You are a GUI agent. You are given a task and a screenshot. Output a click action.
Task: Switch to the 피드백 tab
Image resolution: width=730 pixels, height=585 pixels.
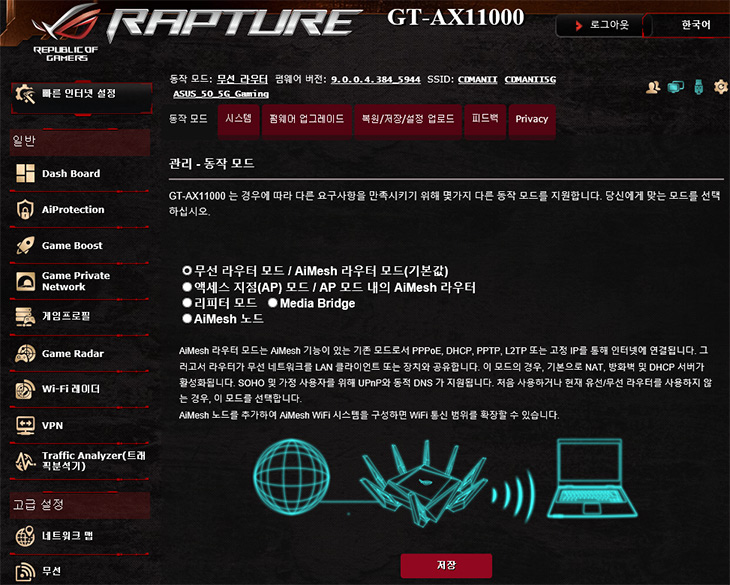coord(485,120)
